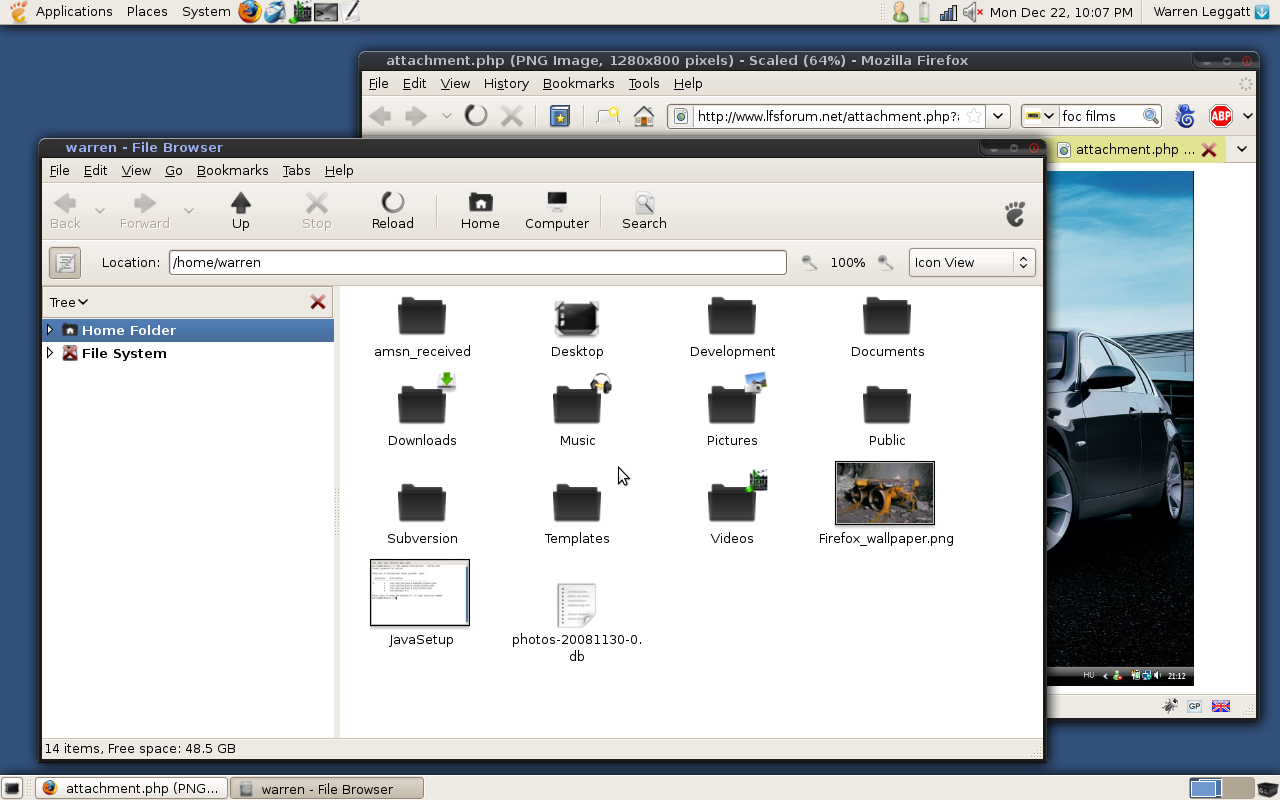The image size is (1280, 800).
Task: Open the Back history dropdown arrow
Action: coord(100,210)
